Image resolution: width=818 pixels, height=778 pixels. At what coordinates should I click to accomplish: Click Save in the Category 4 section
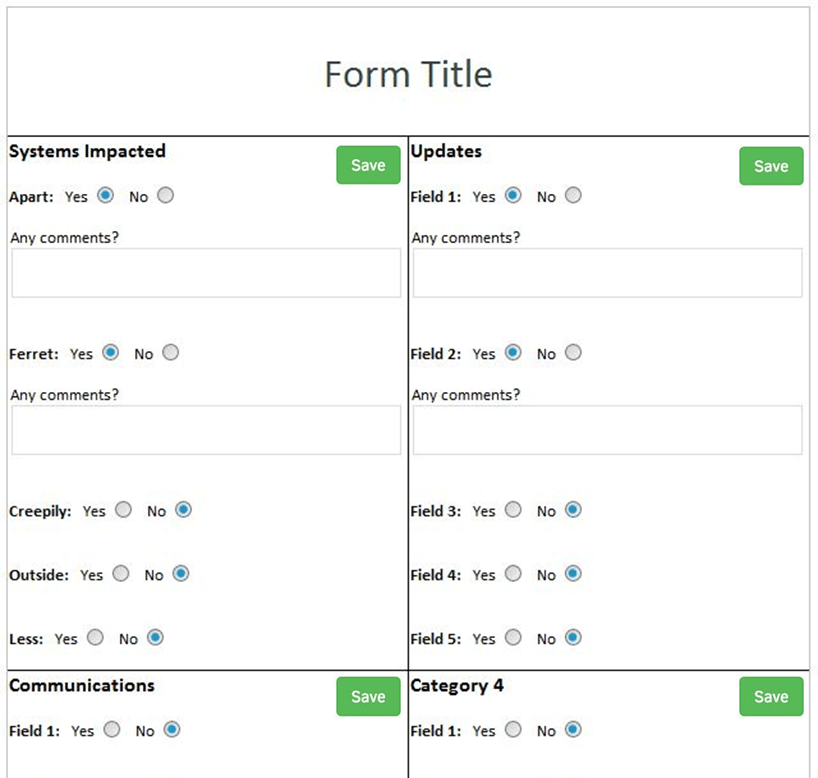tap(770, 696)
